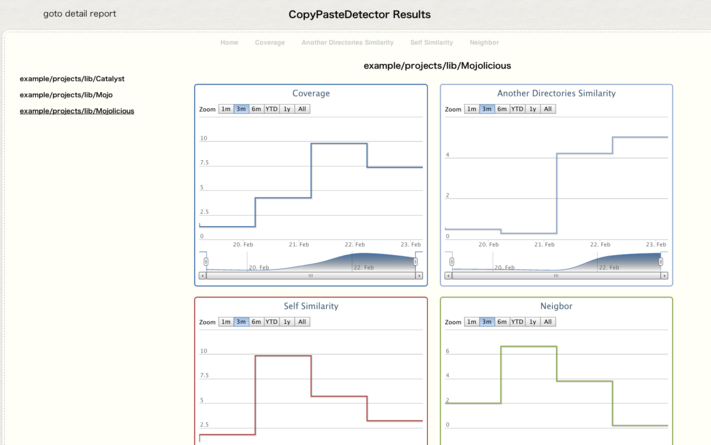The image size is (711, 445).
Task: Grab Coverage navigator left range handle
Action: 206,262
